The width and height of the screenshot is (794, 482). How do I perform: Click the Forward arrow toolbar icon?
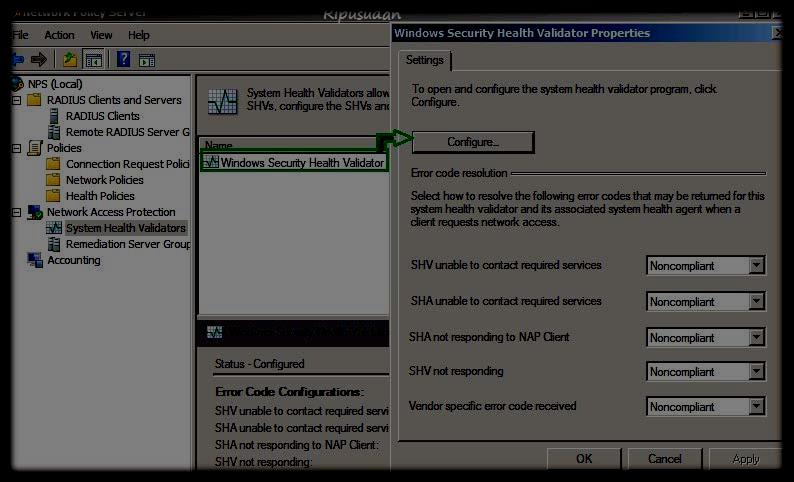[x=38, y=60]
